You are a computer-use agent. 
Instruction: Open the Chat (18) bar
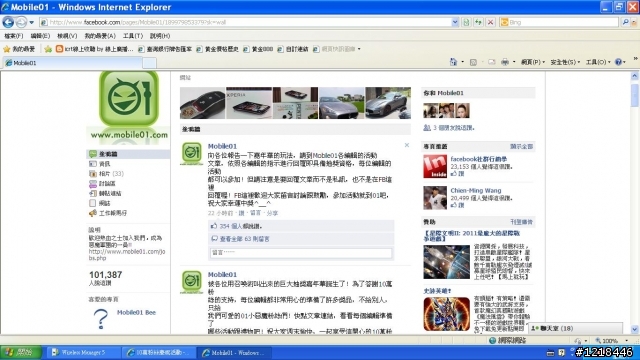pos(576,328)
